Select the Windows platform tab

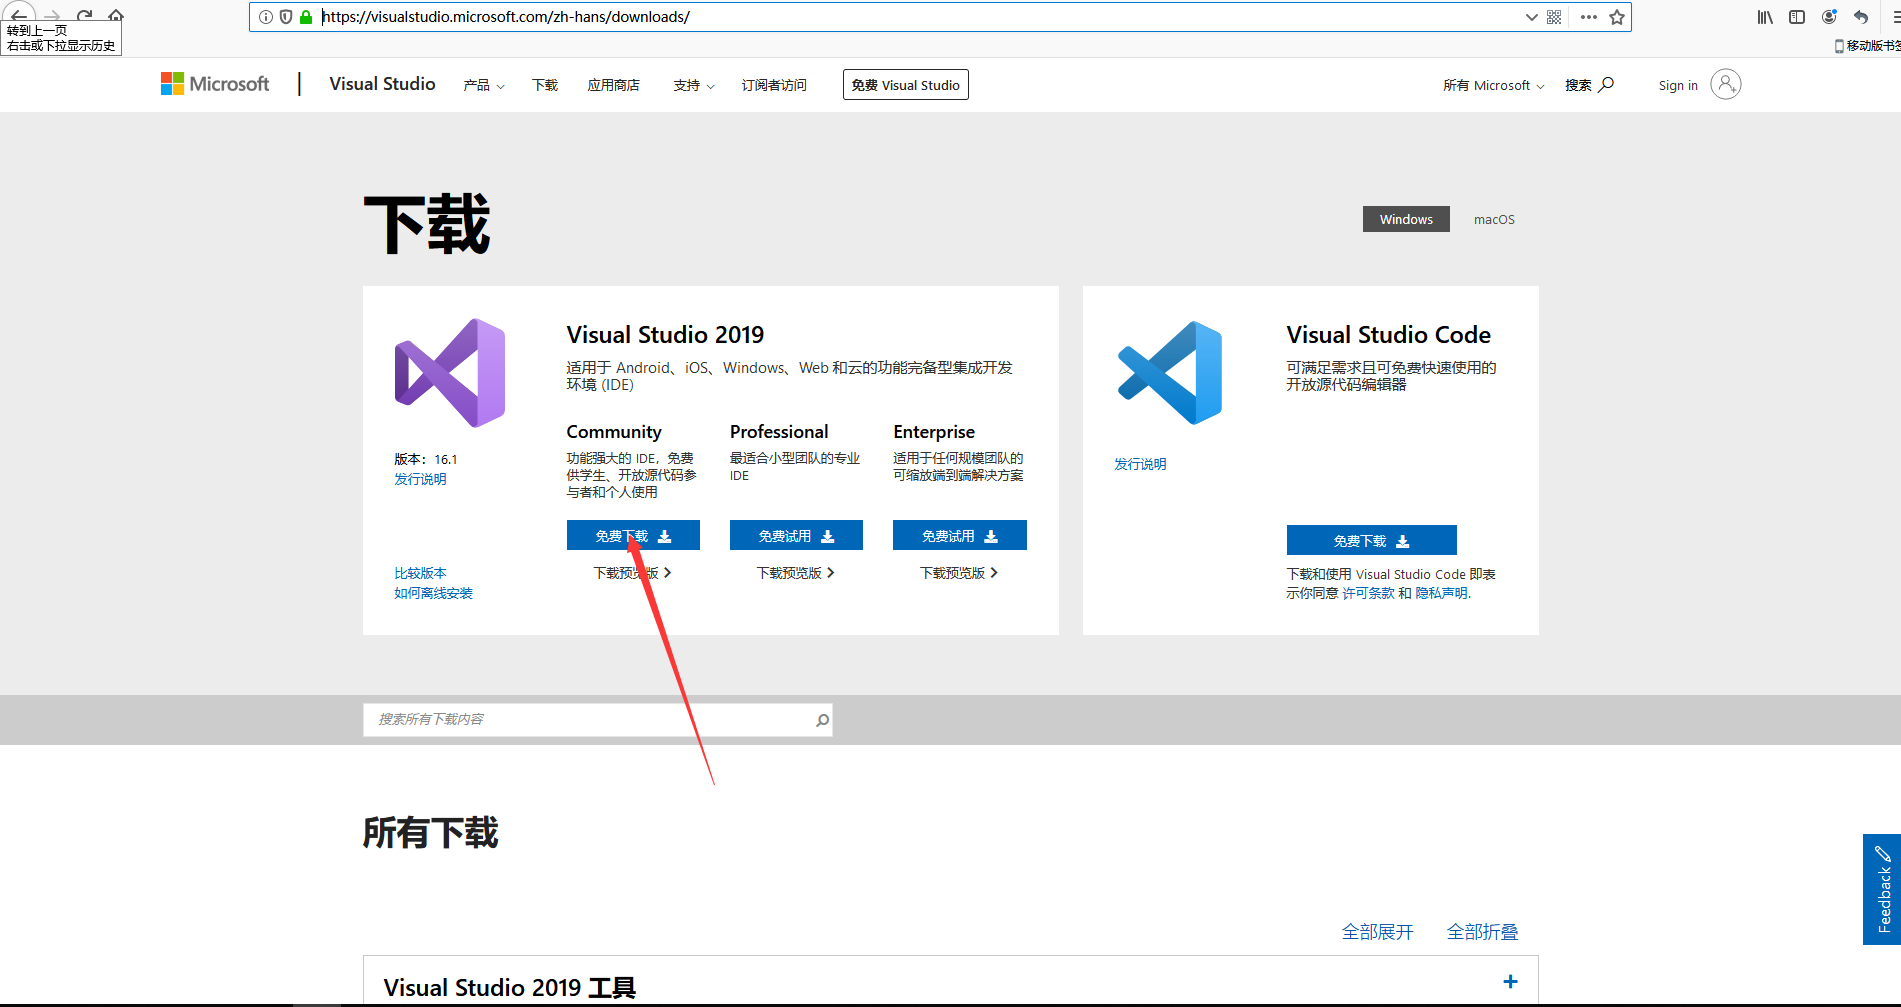click(1406, 219)
